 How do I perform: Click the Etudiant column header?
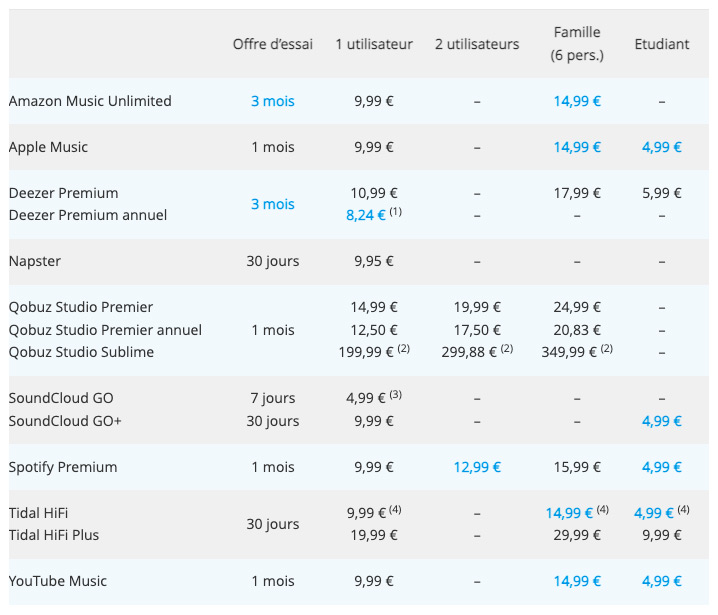(662, 44)
